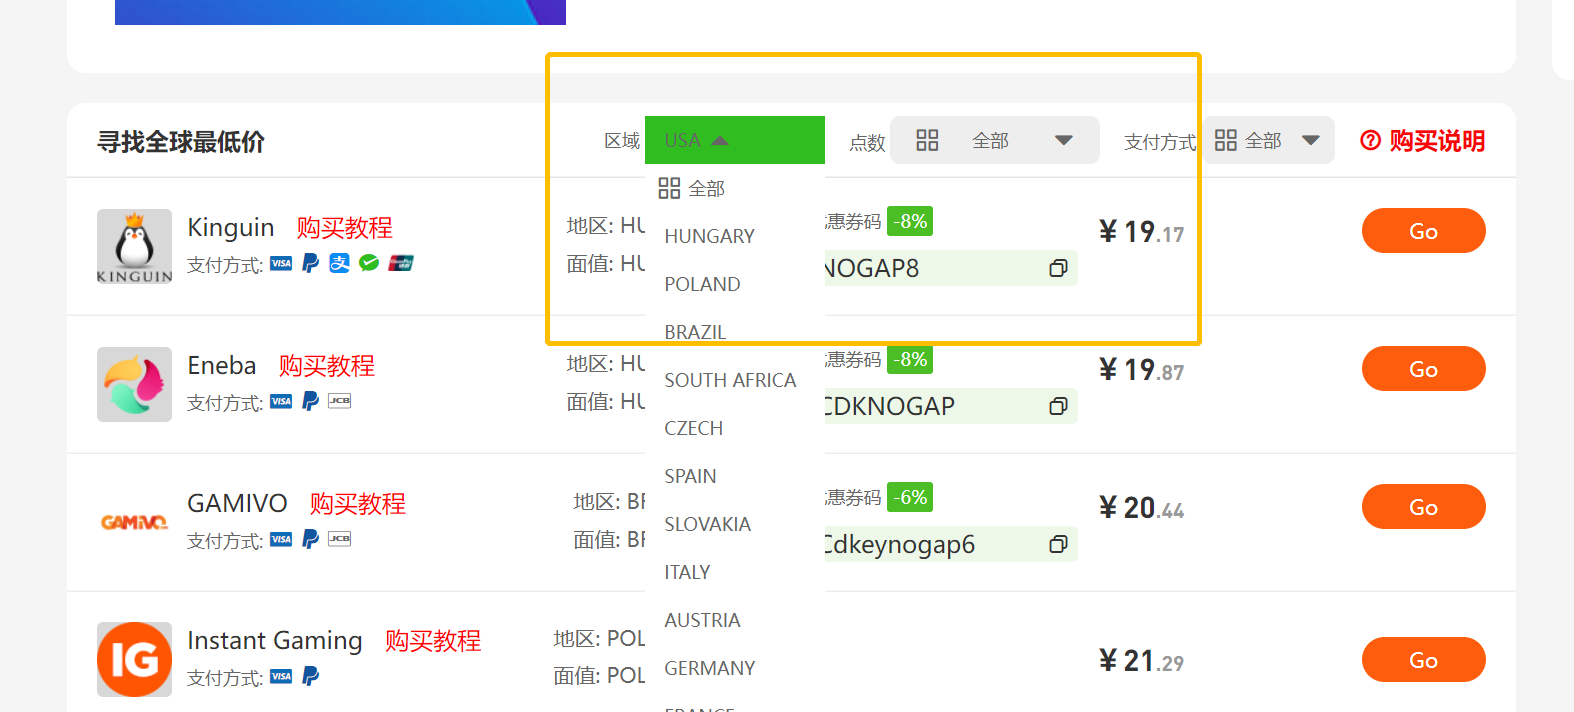This screenshot has width=1574, height=712.
Task: Open Kinguin's 购买教程 tutorial link
Action: tap(344, 228)
